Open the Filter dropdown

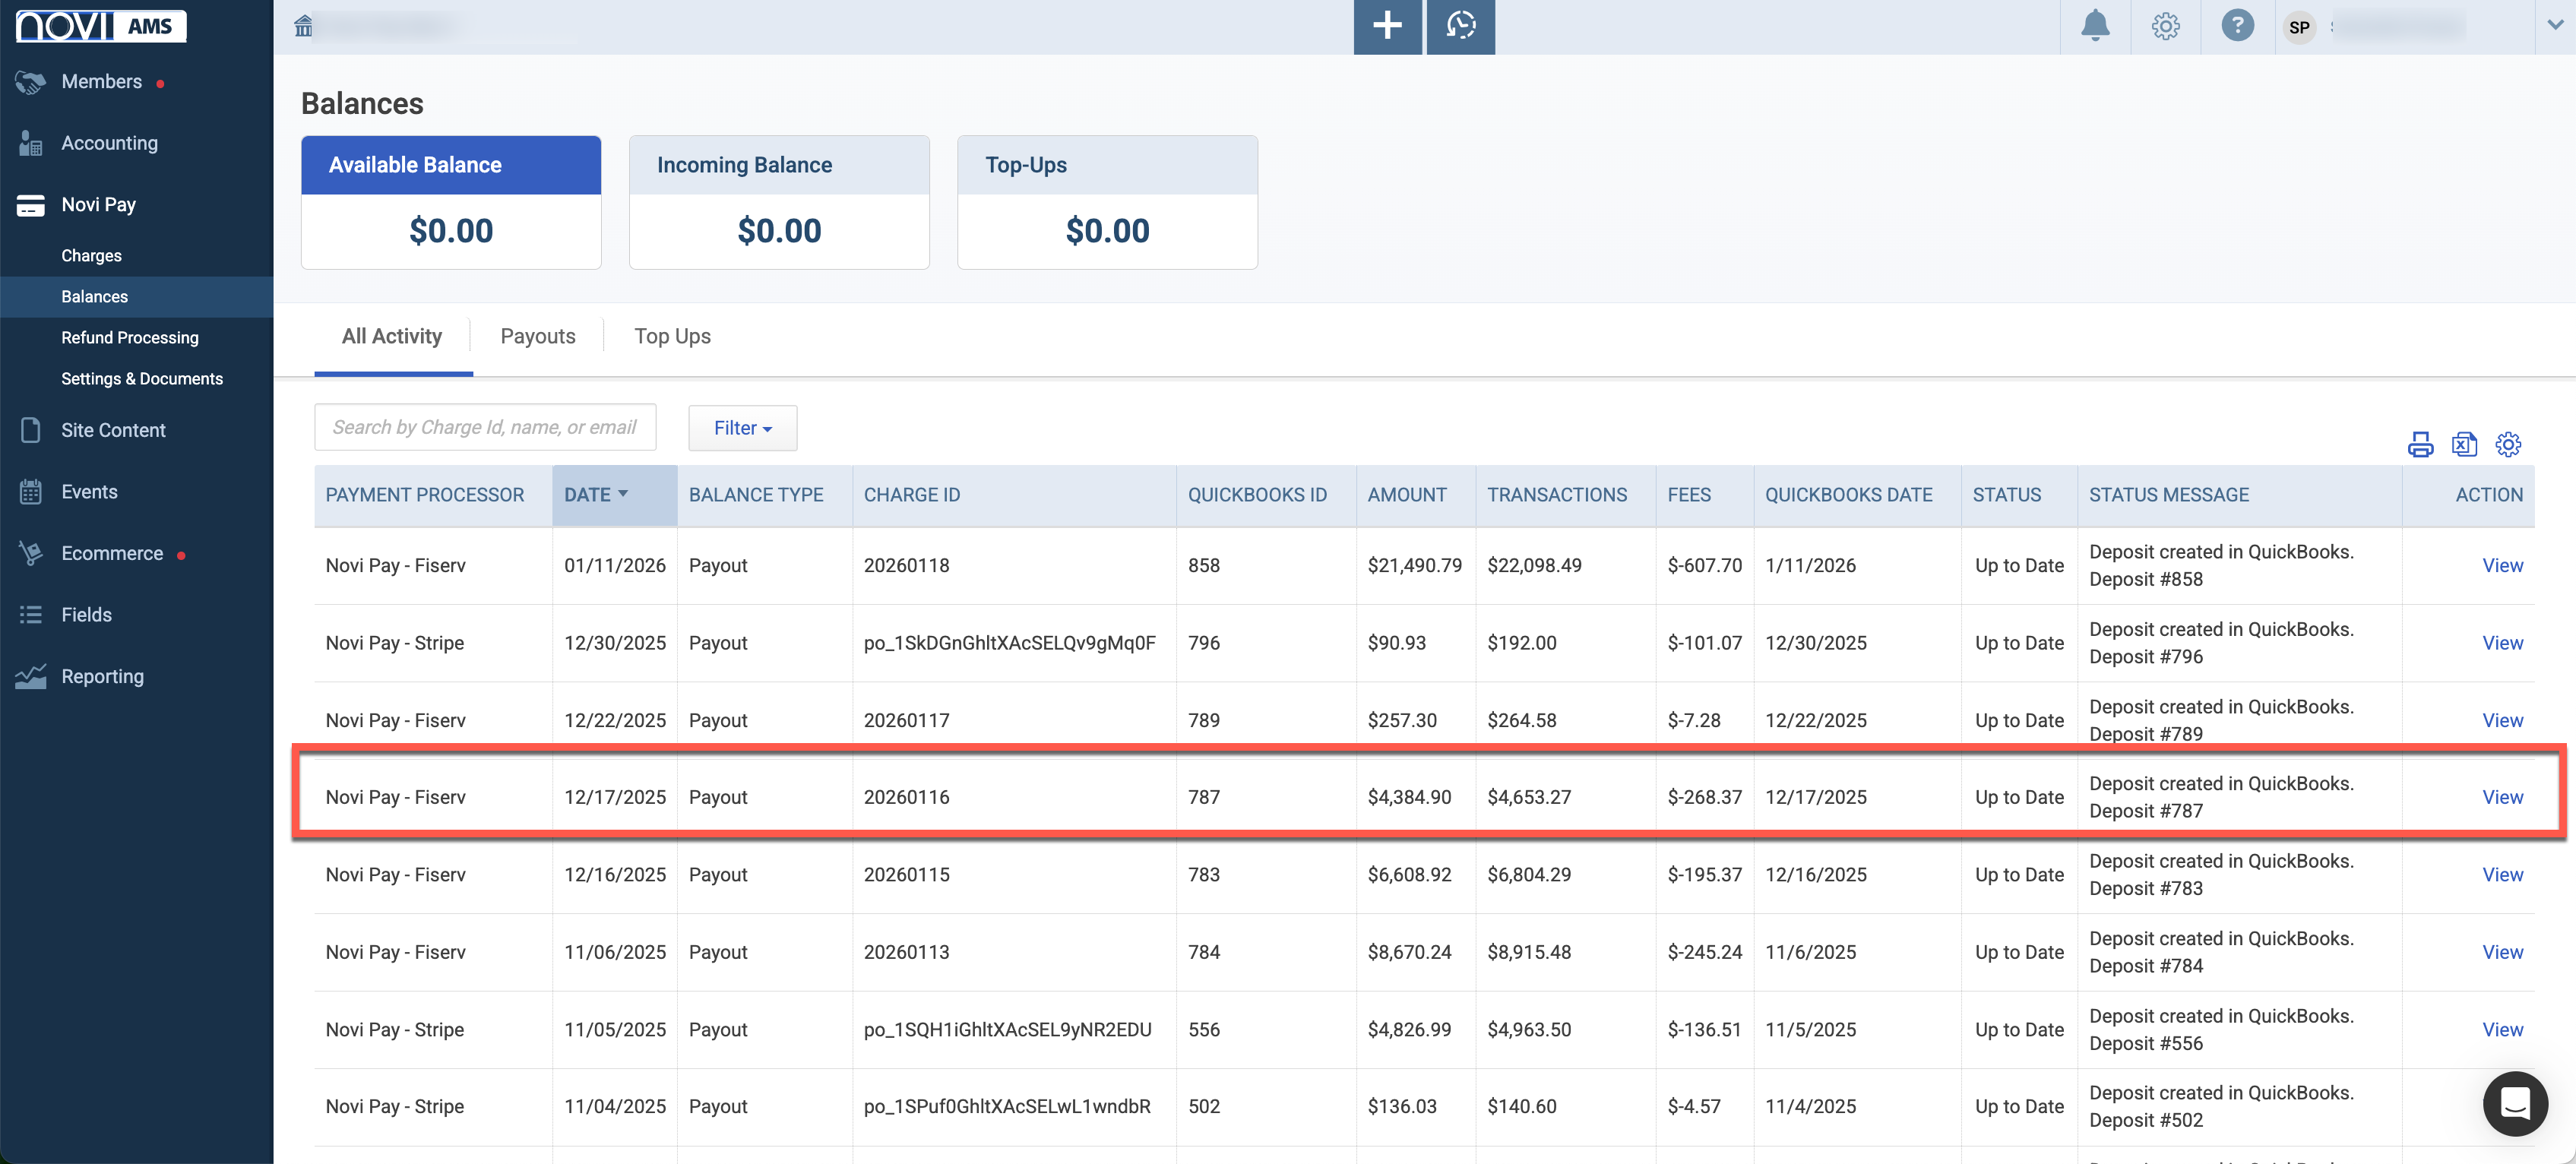click(x=742, y=428)
